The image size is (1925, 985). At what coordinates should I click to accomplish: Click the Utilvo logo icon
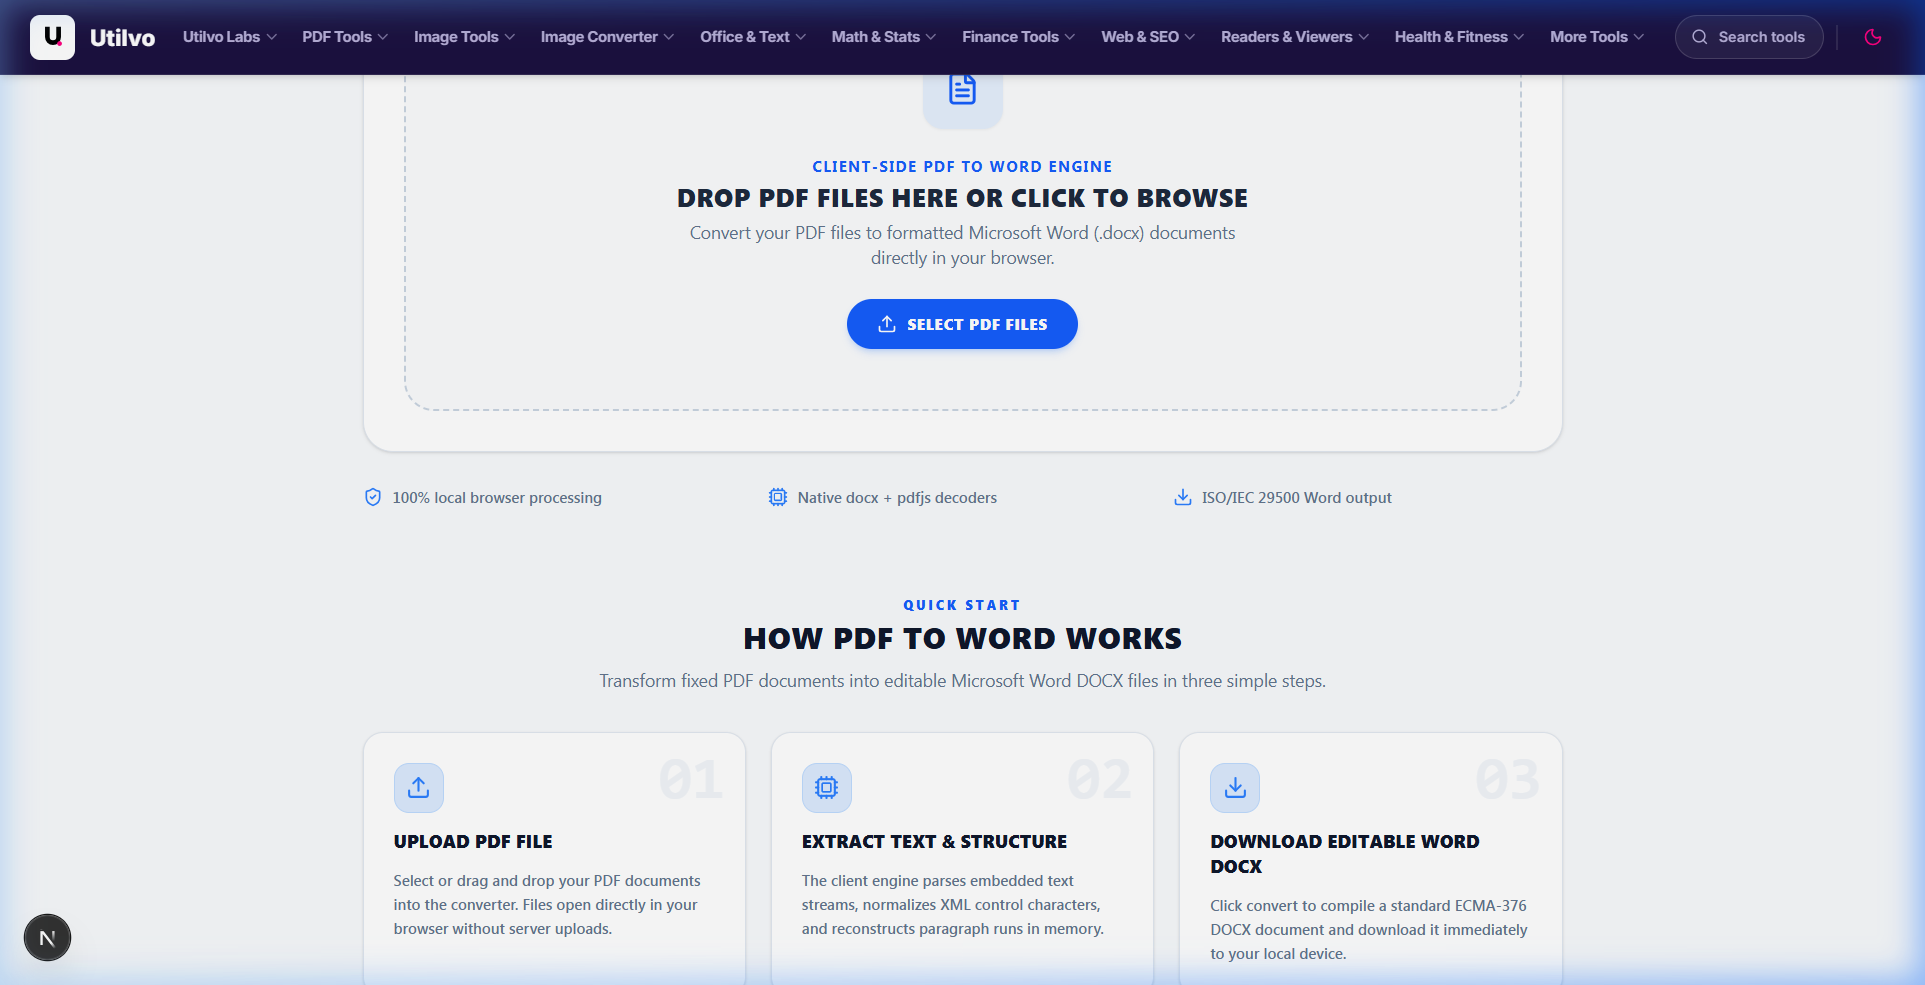pos(52,37)
